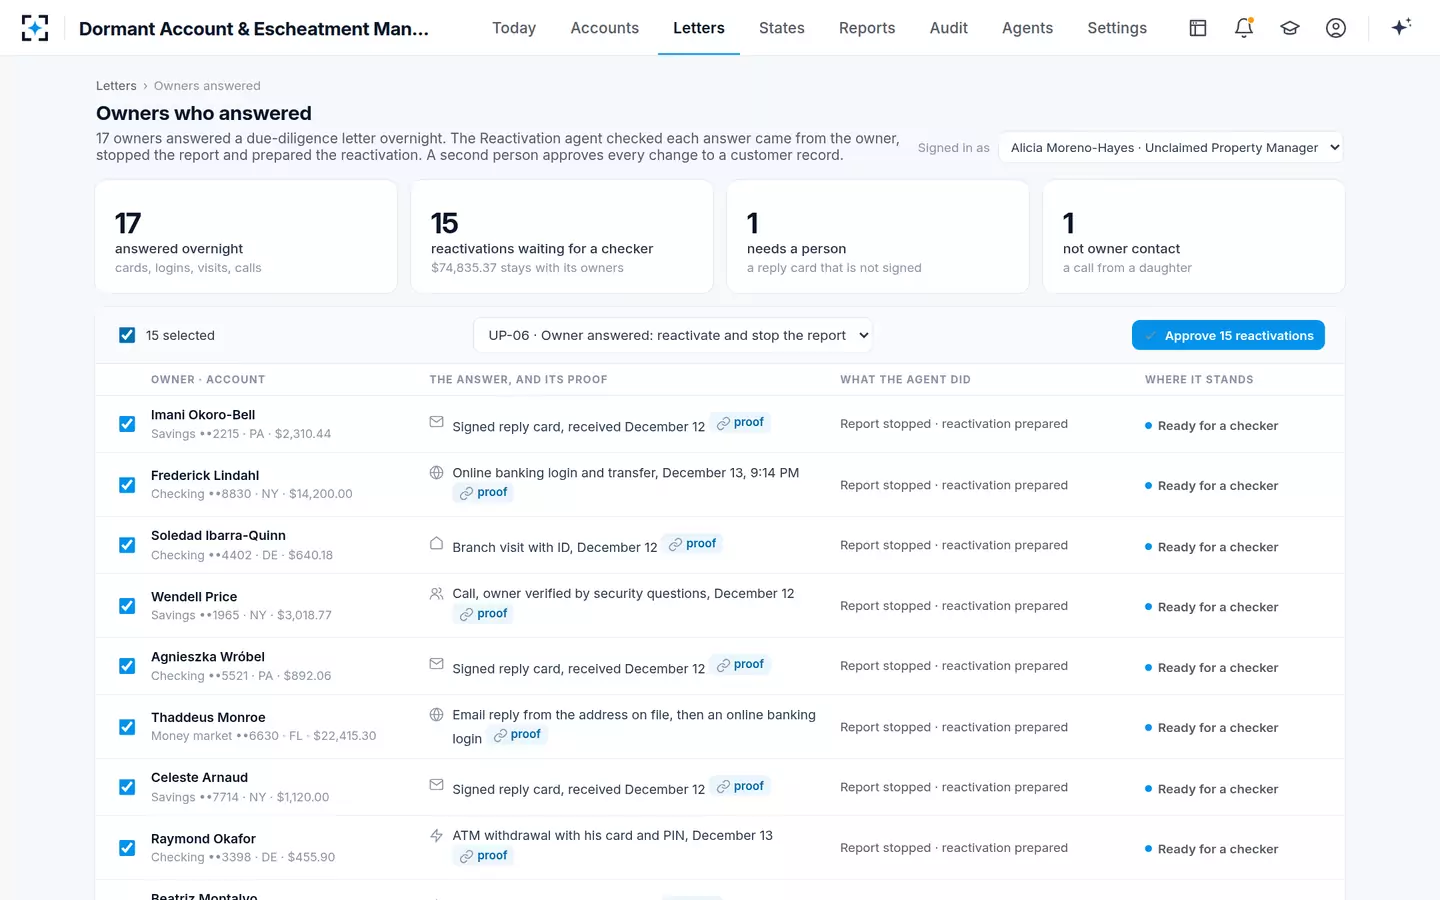
Task: Open proof link for Thaddeus Monroe
Action: click(x=518, y=735)
